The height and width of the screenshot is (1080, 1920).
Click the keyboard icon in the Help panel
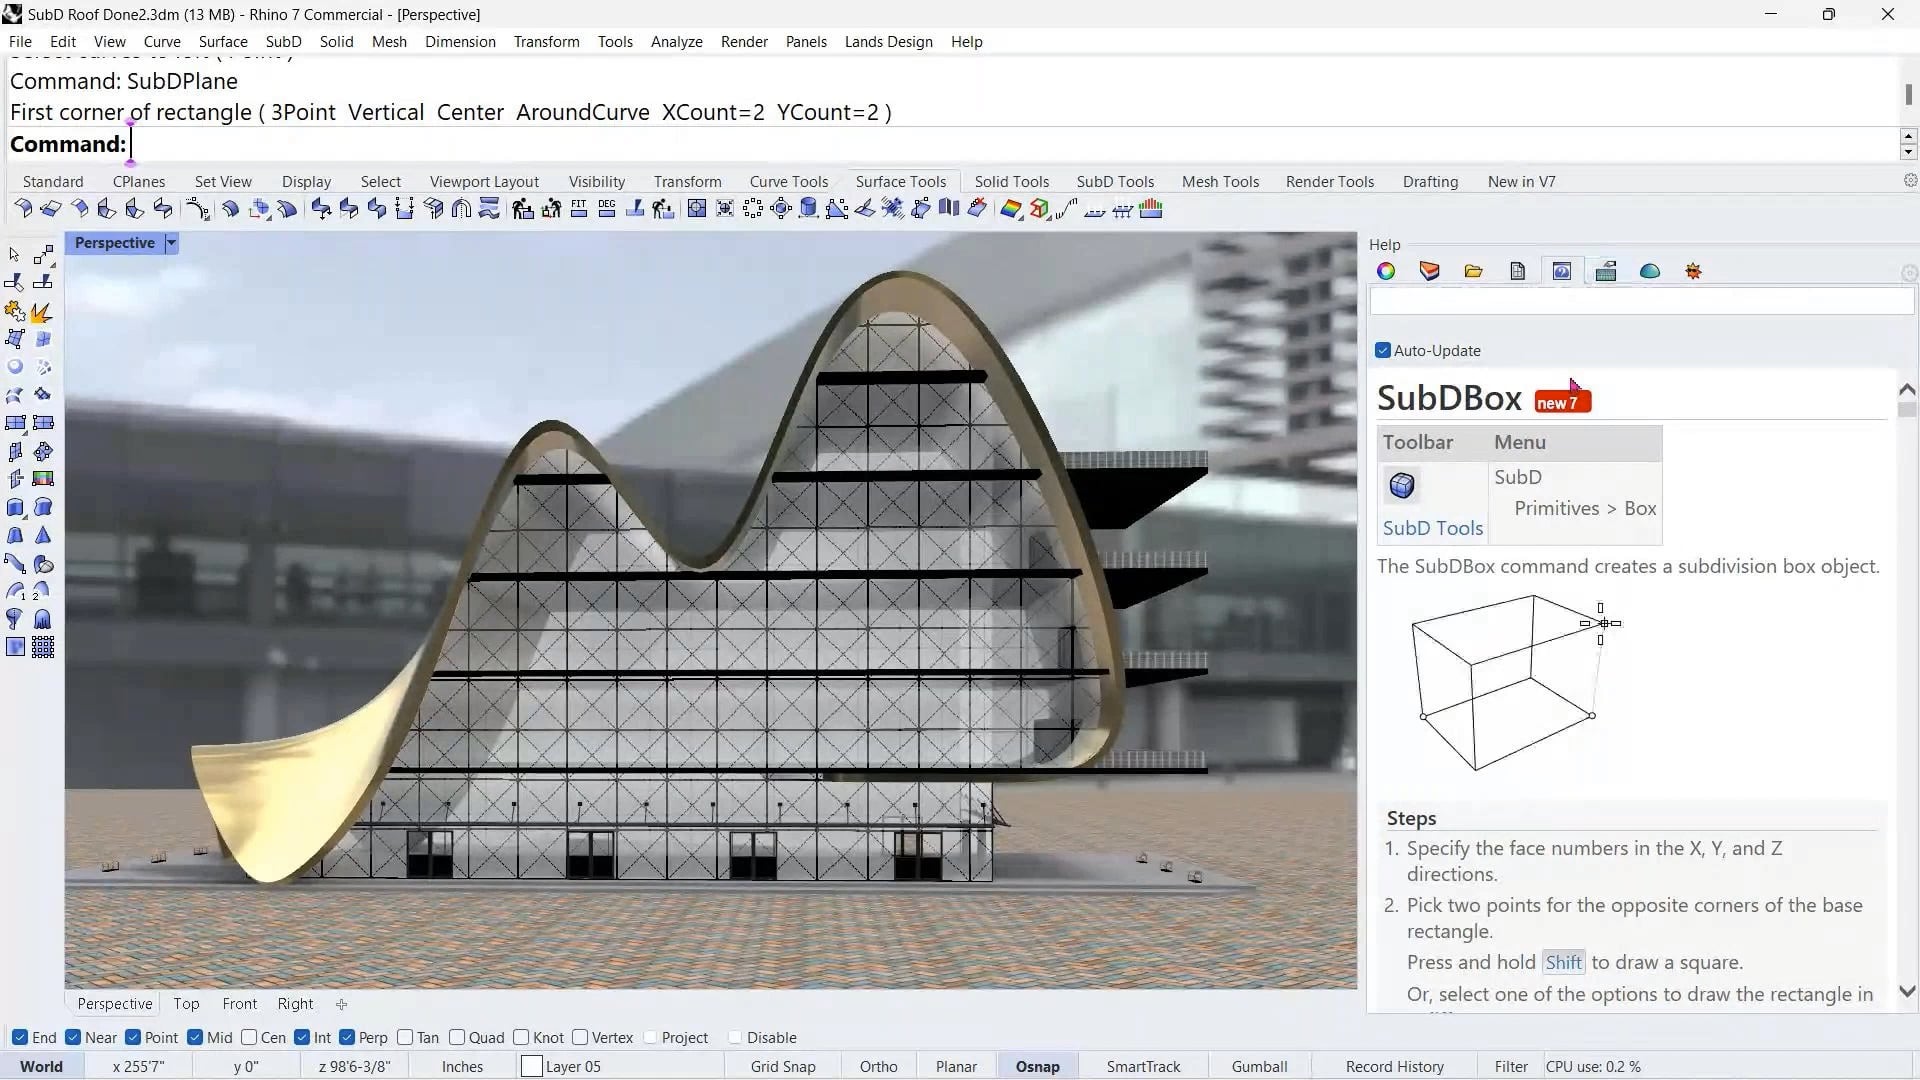(x=1606, y=271)
